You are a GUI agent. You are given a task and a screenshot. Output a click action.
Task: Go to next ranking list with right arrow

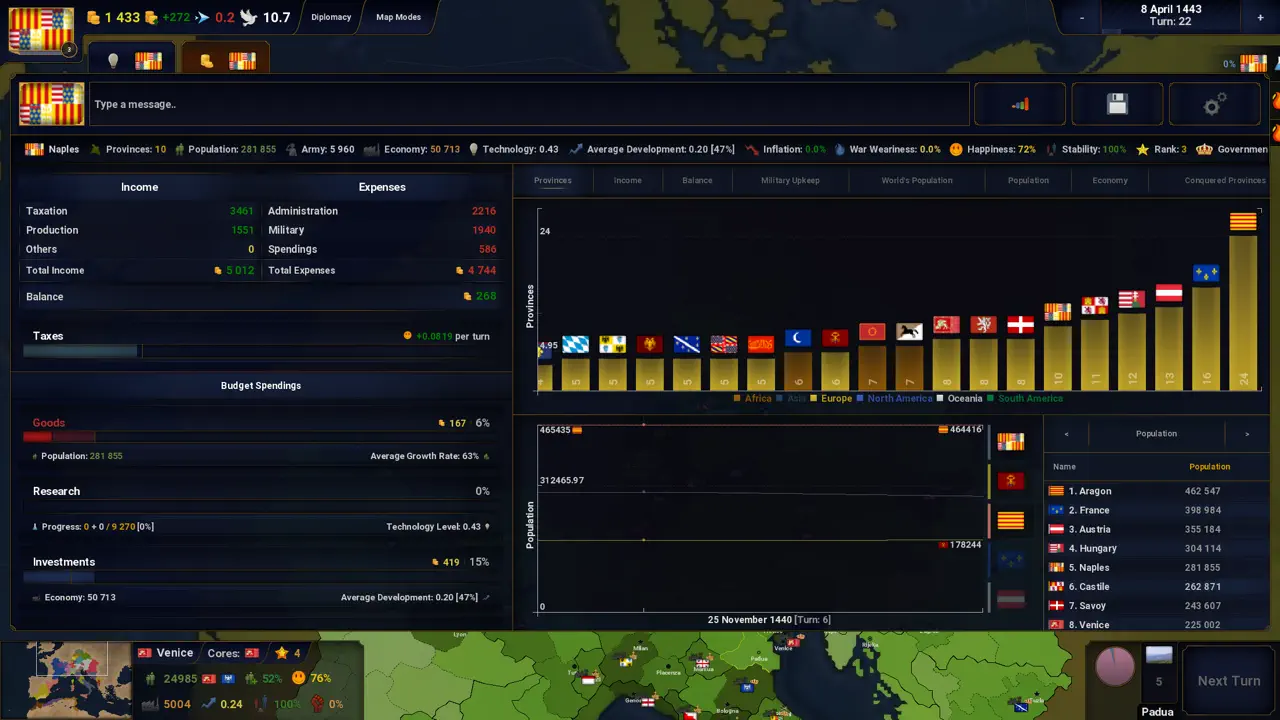[x=1247, y=434]
